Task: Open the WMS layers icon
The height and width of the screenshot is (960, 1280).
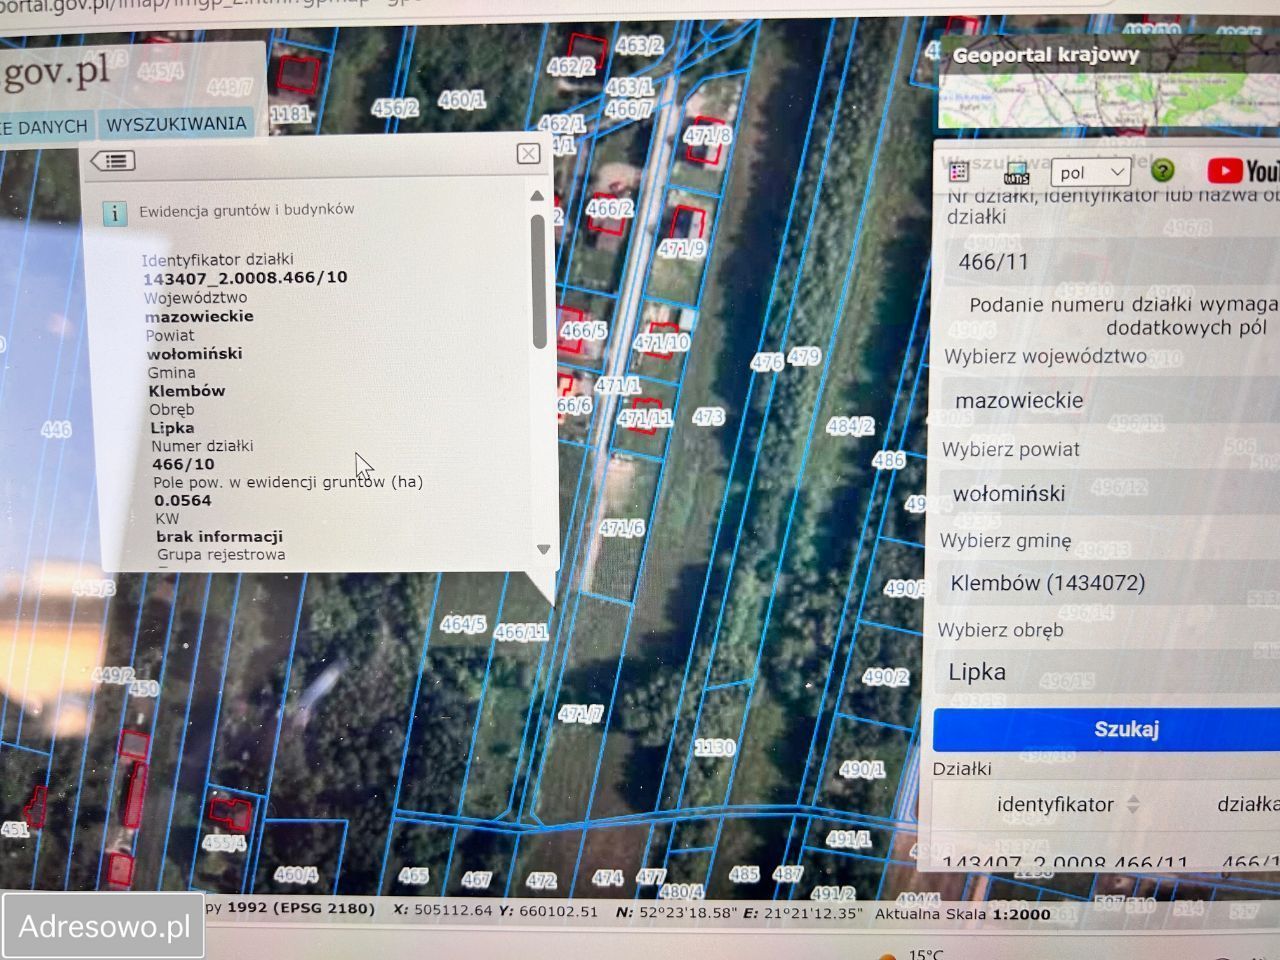Action: (x=1016, y=172)
